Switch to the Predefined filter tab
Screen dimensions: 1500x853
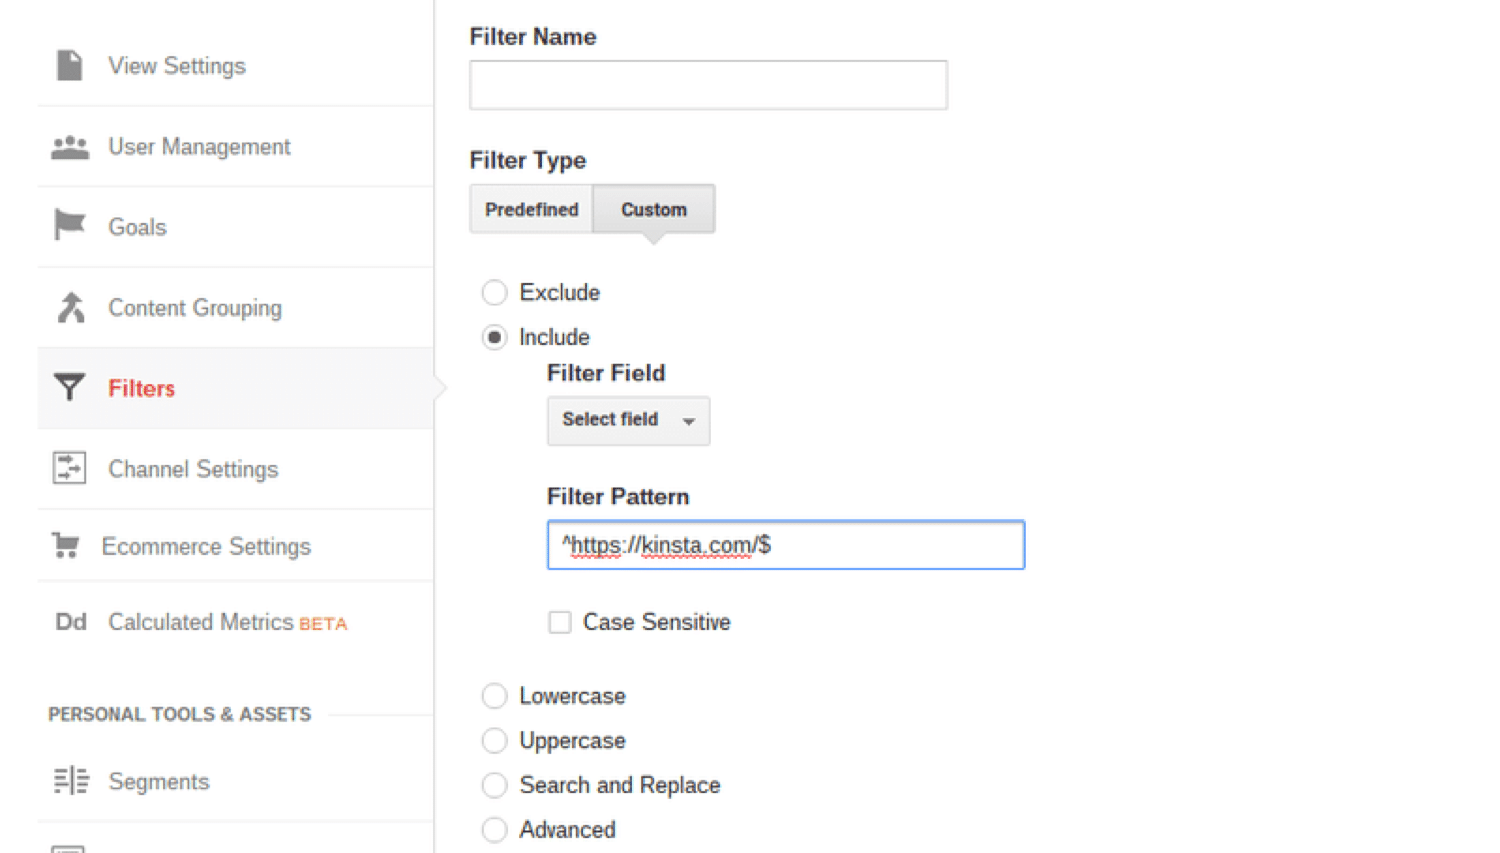(531, 209)
